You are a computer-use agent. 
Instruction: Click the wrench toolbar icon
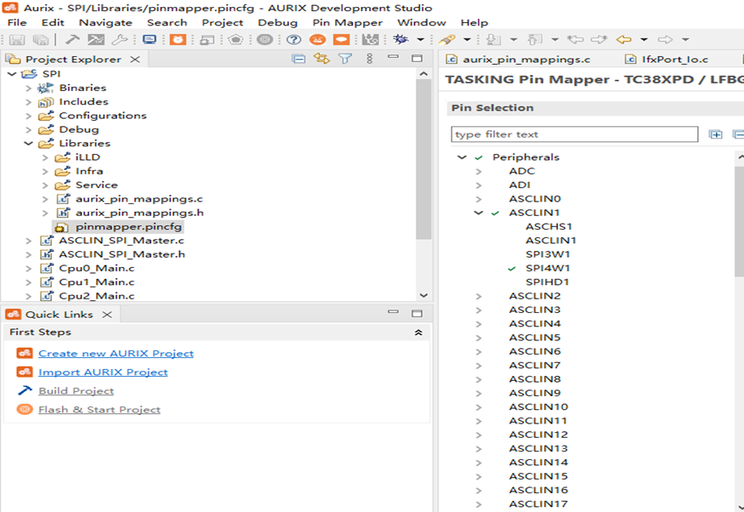pos(119,40)
